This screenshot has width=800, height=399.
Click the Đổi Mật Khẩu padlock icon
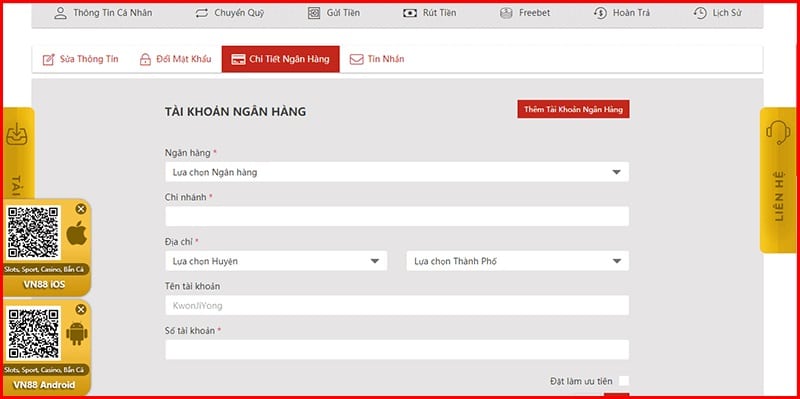tap(145, 59)
